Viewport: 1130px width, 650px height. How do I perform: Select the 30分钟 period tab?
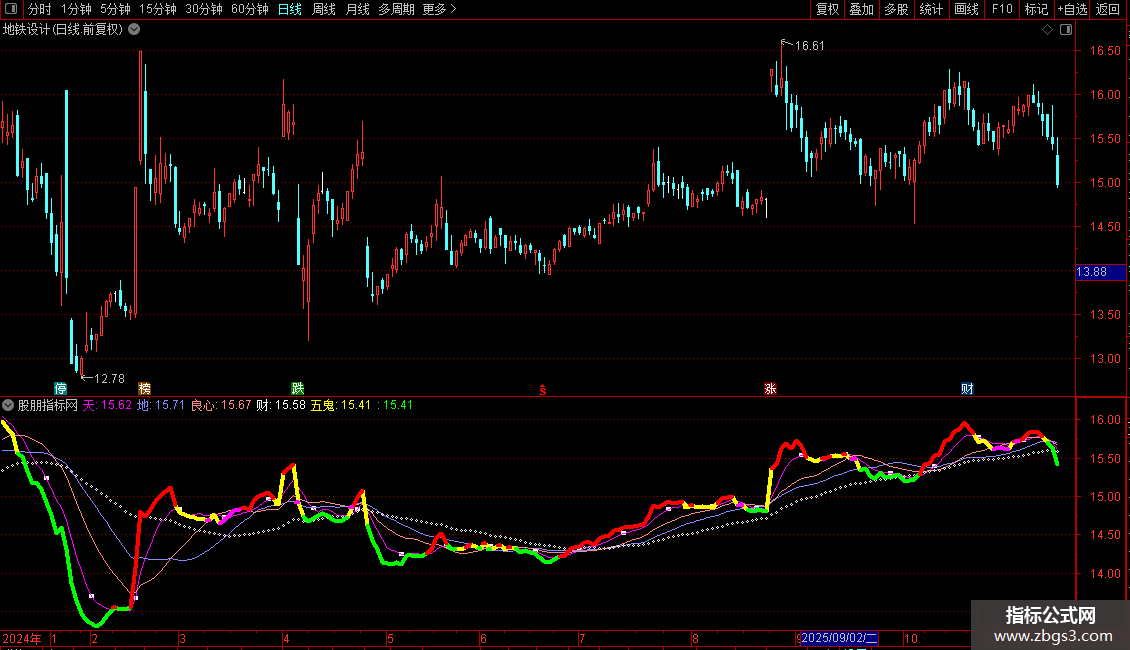[204, 9]
